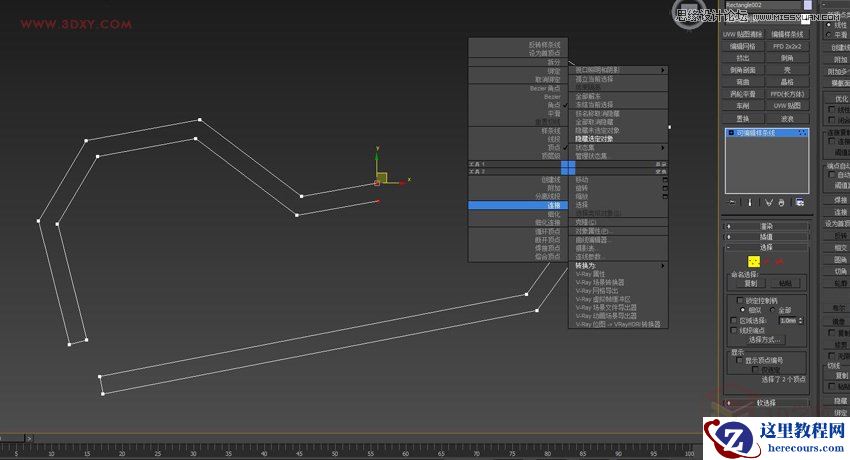The height and width of the screenshot is (460, 850).
Task: Choose 细化连接 in the quad menu
Action: (x=548, y=223)
